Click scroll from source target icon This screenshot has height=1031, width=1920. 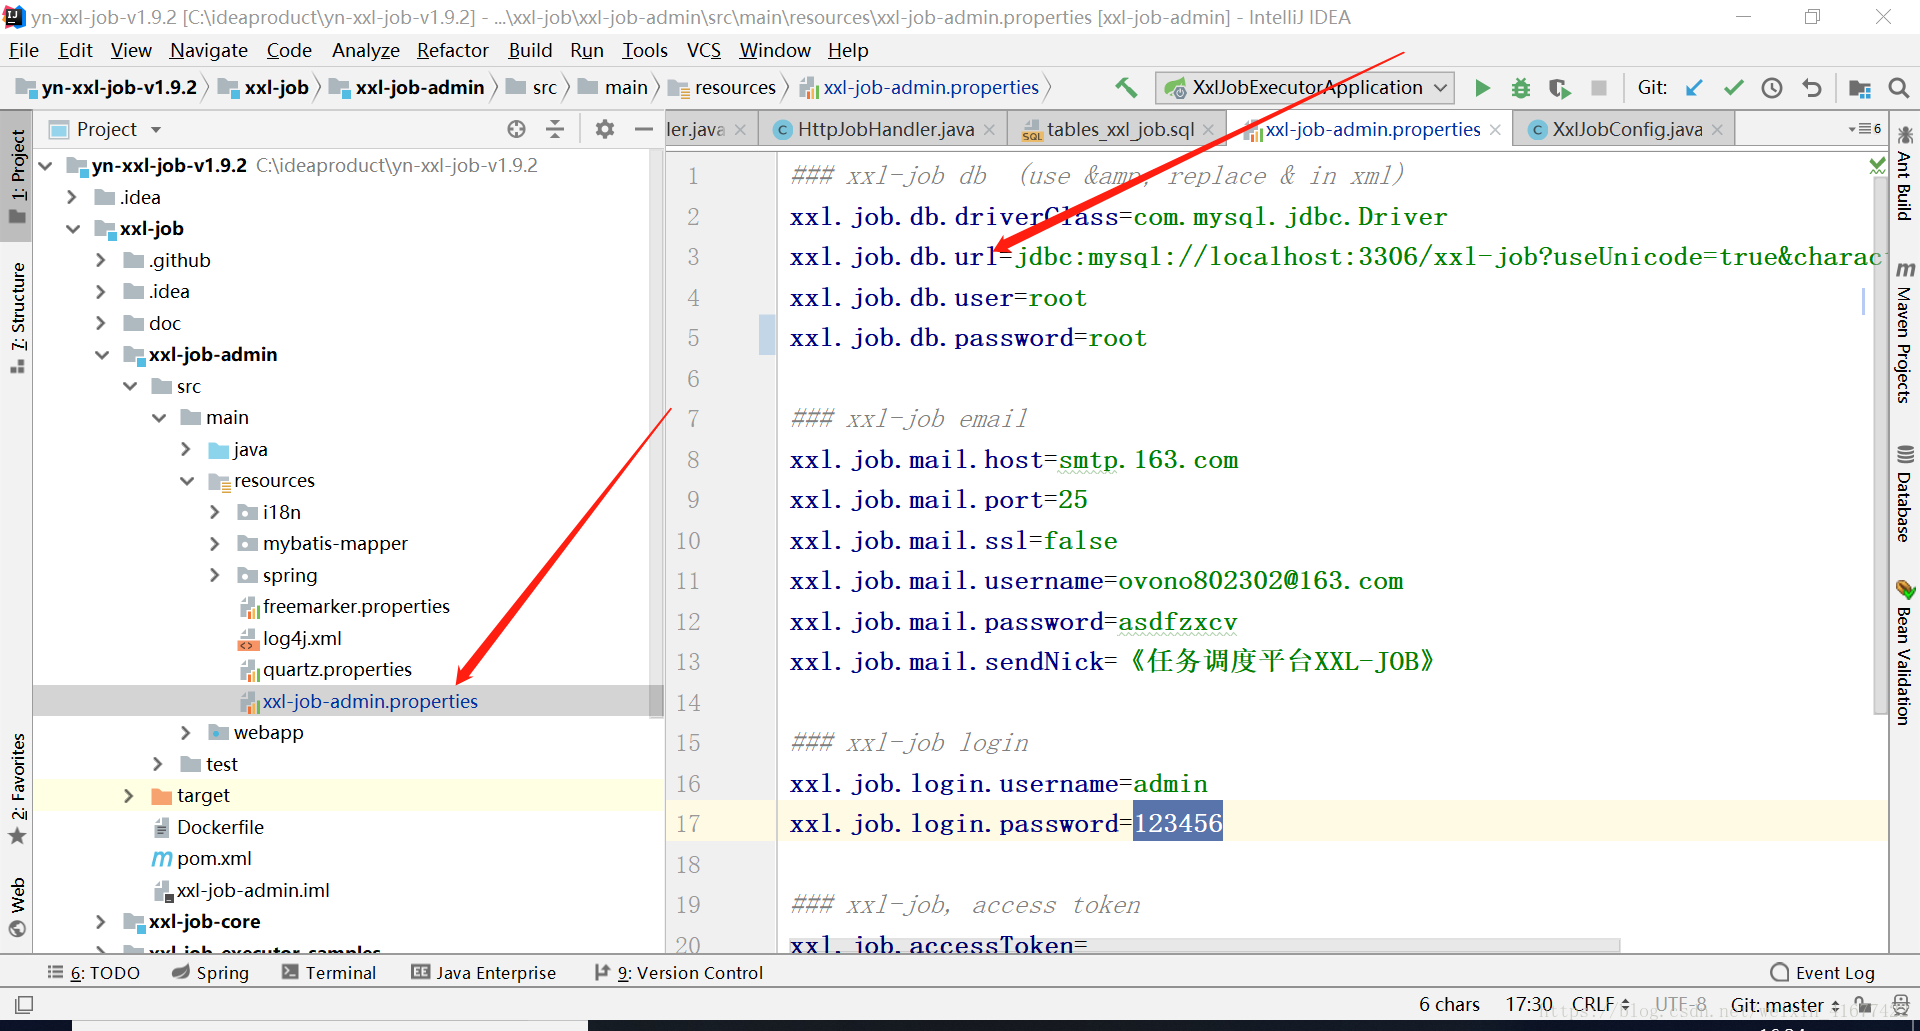tap(516, 129)
